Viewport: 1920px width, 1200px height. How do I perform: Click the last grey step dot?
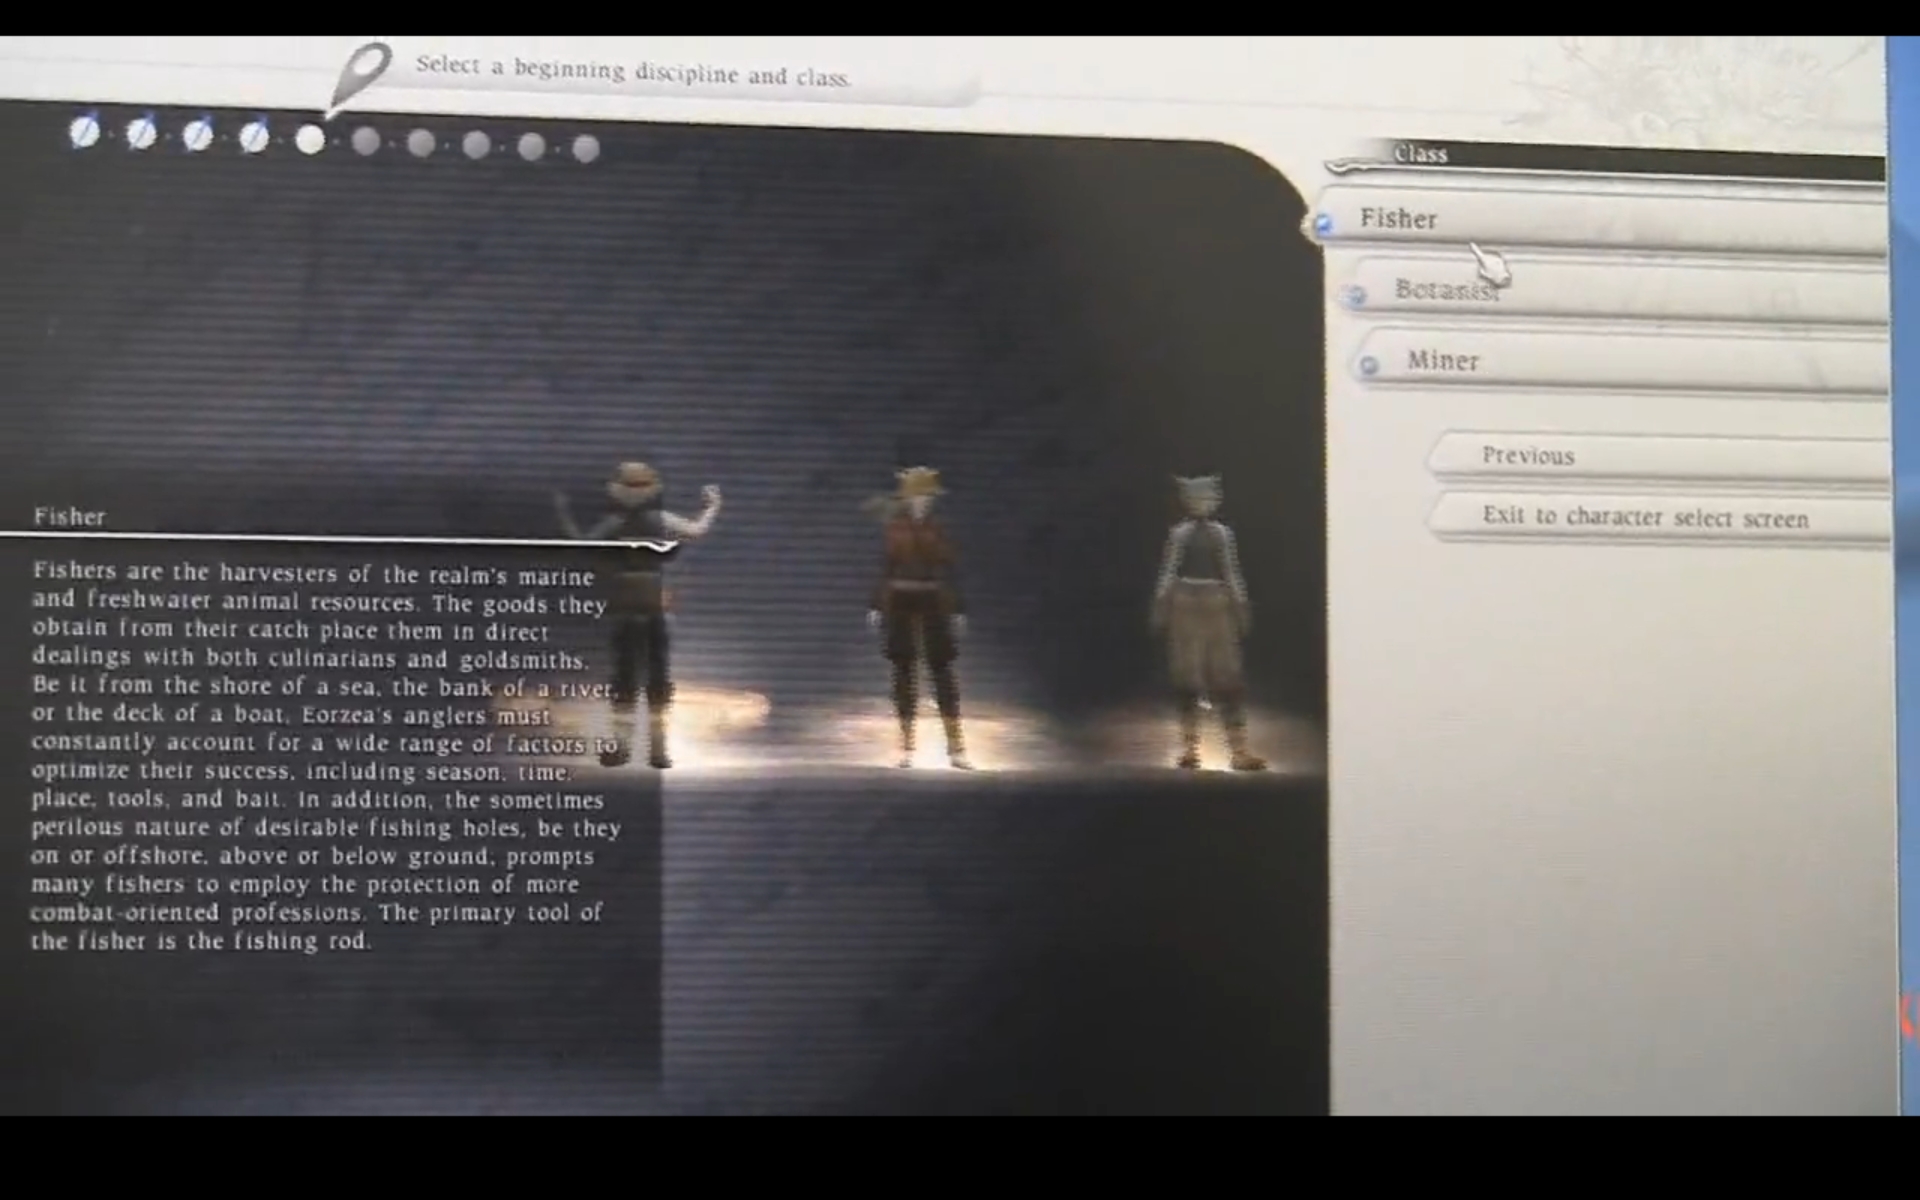(585, 149)
